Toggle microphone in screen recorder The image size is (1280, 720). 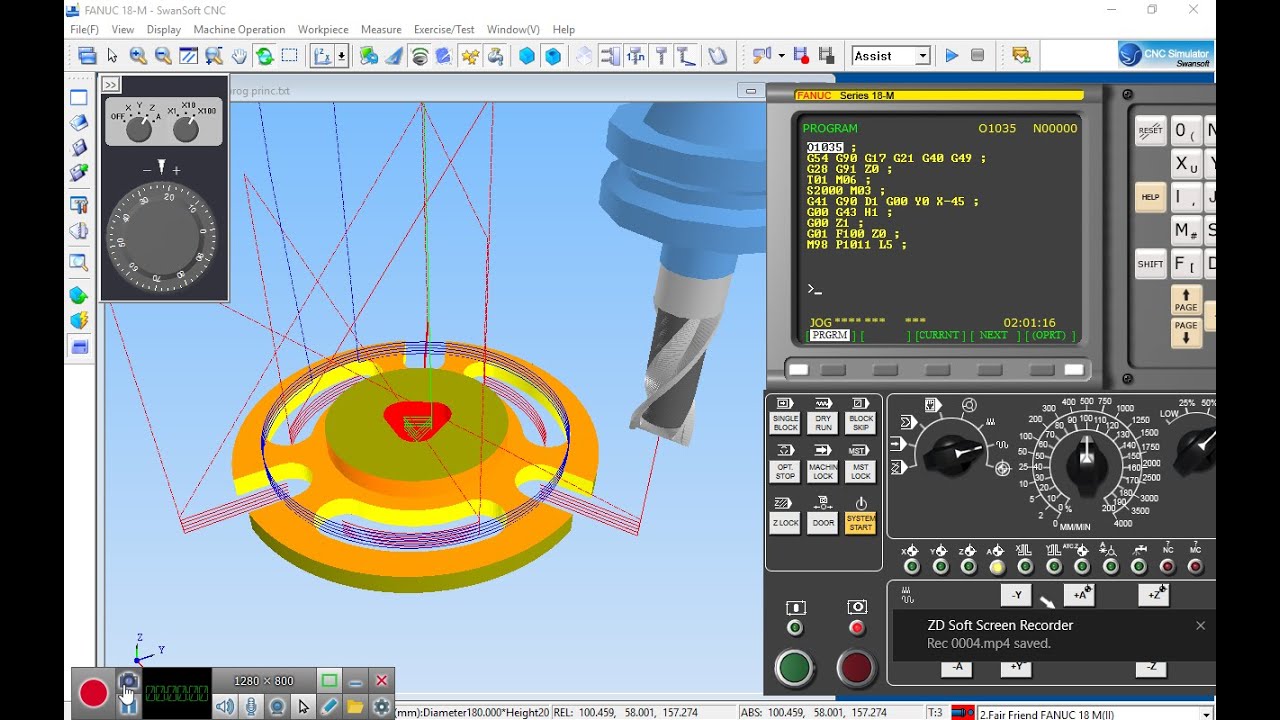click(251, 707)
